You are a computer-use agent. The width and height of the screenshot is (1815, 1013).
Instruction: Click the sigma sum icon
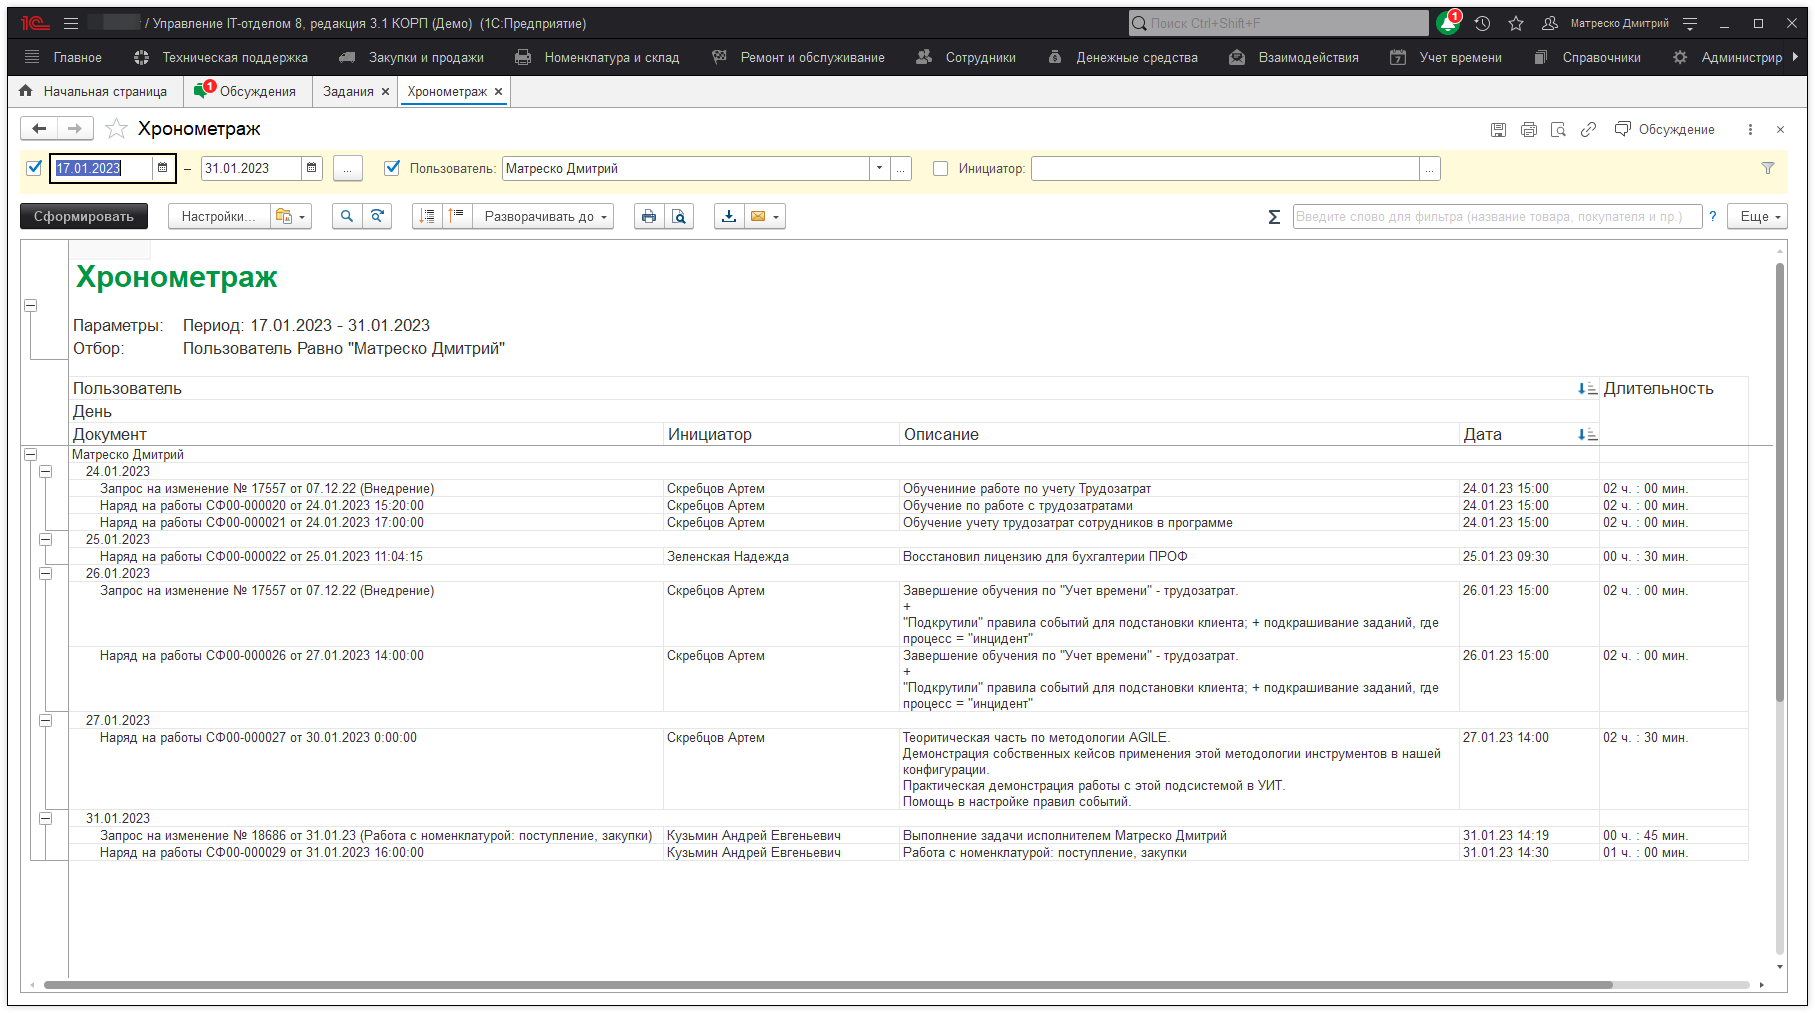coord(1274,217)
